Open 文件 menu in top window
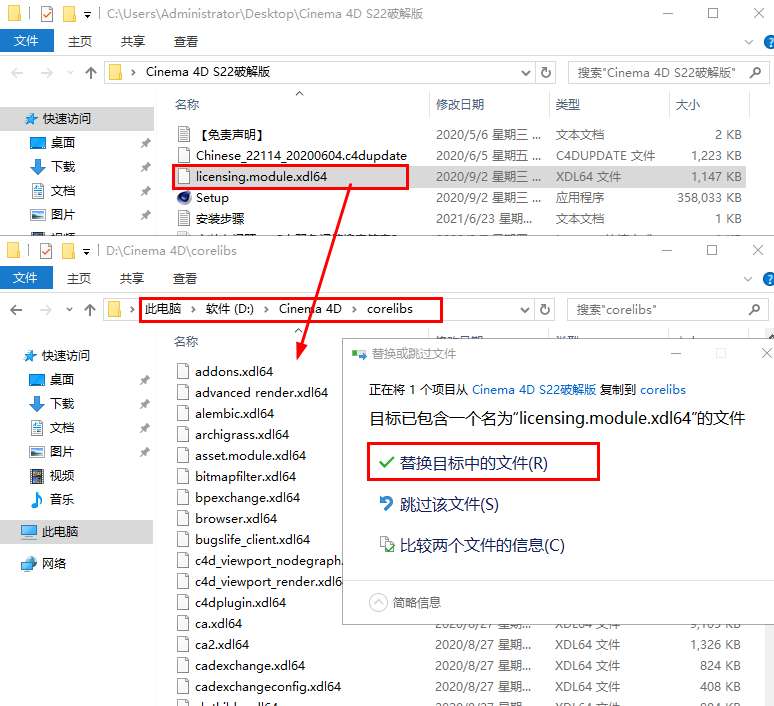 tap(27, 41)
